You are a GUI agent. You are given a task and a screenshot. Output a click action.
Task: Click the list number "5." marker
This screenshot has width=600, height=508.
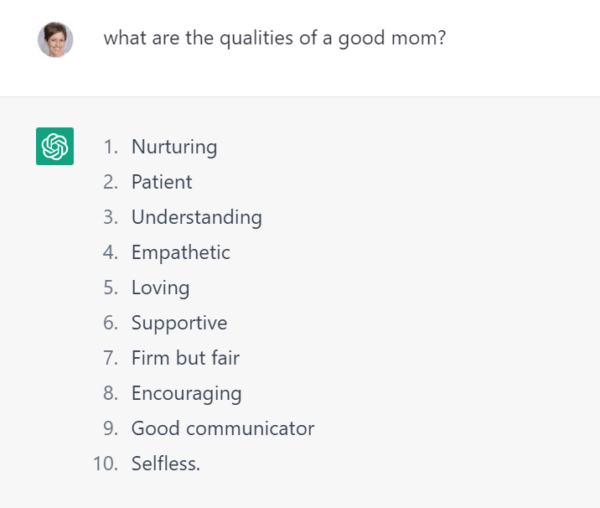click(110, 288)
